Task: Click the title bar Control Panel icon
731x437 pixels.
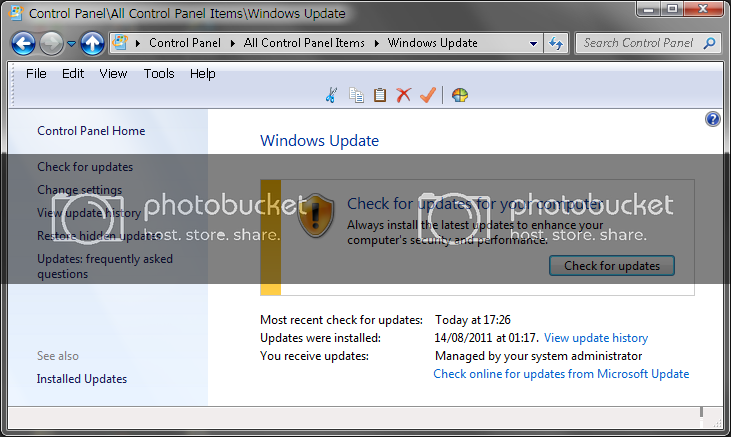Action: [x=15, y=13]
